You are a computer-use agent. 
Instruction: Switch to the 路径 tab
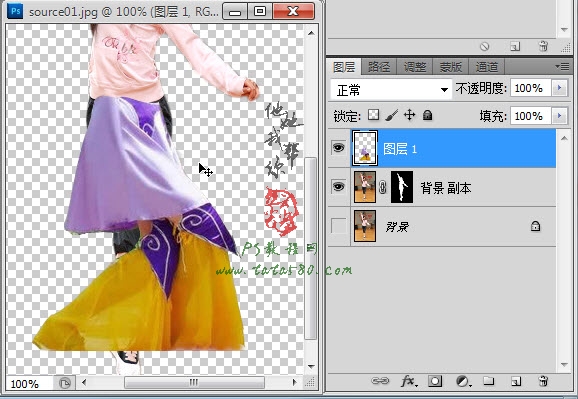[379, 67]
